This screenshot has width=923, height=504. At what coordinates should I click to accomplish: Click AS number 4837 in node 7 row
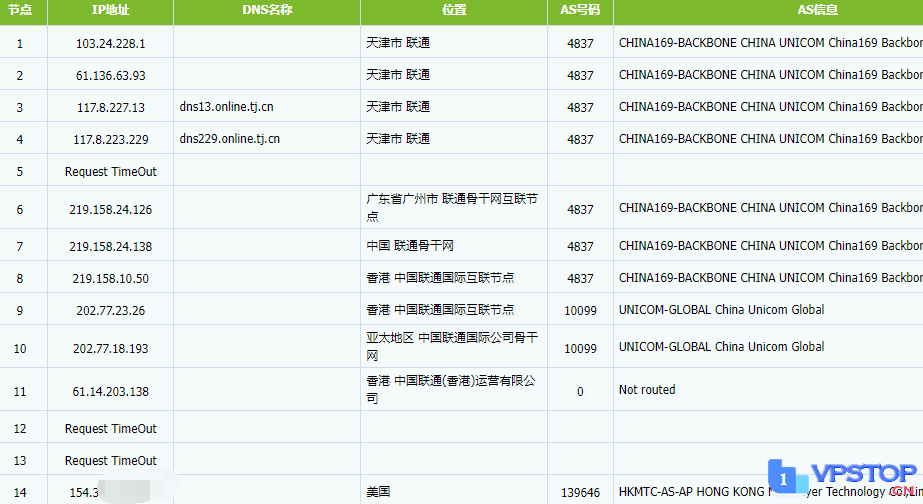[580, 247]
